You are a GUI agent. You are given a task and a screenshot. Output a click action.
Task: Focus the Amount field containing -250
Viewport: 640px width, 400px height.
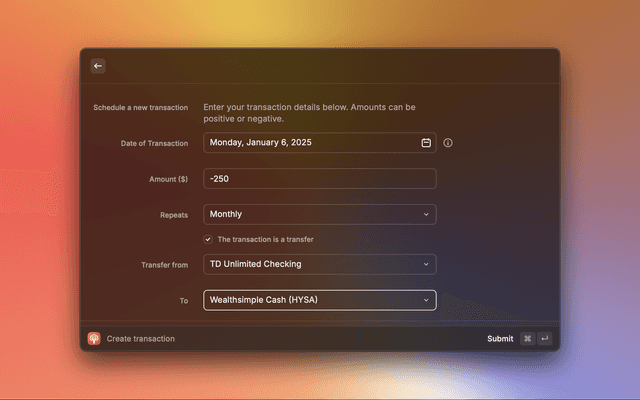(x=320, y=179)
